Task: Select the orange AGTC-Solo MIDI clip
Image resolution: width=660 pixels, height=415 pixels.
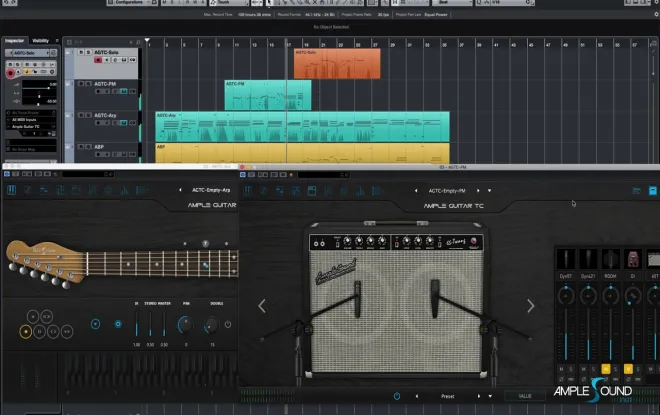Action: 337,64
